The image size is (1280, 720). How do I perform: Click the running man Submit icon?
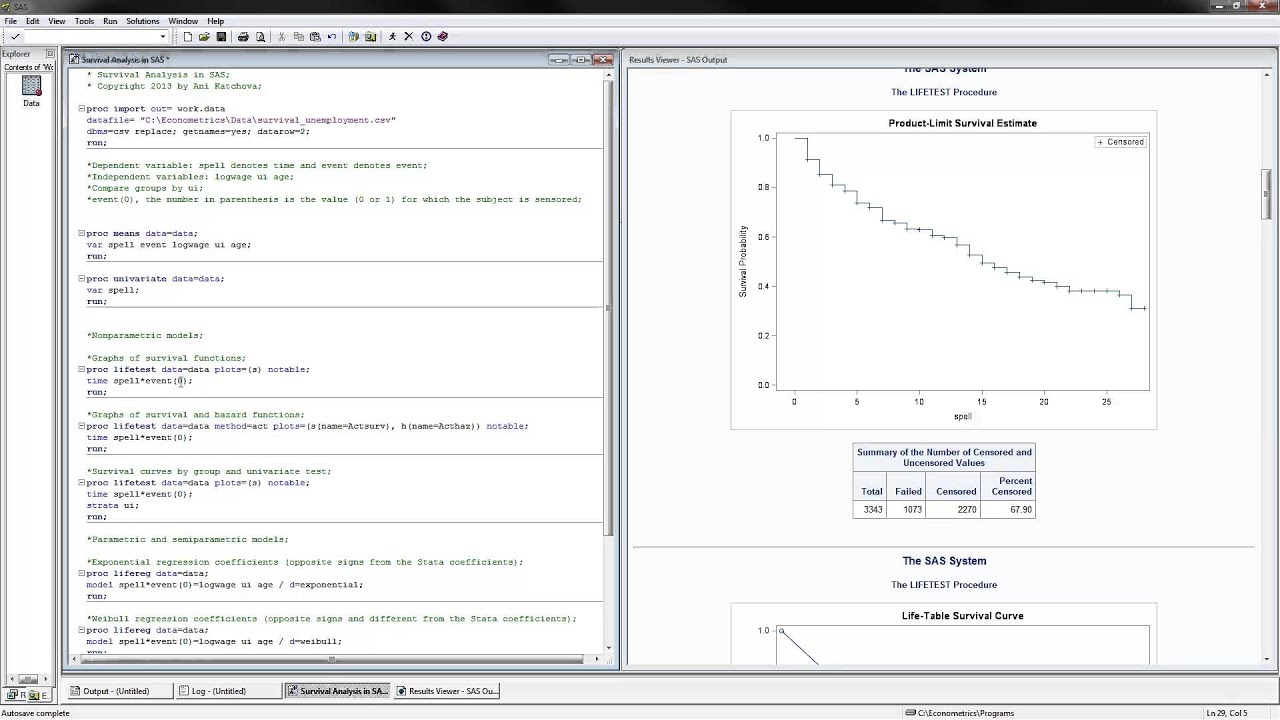coord(392,37)
